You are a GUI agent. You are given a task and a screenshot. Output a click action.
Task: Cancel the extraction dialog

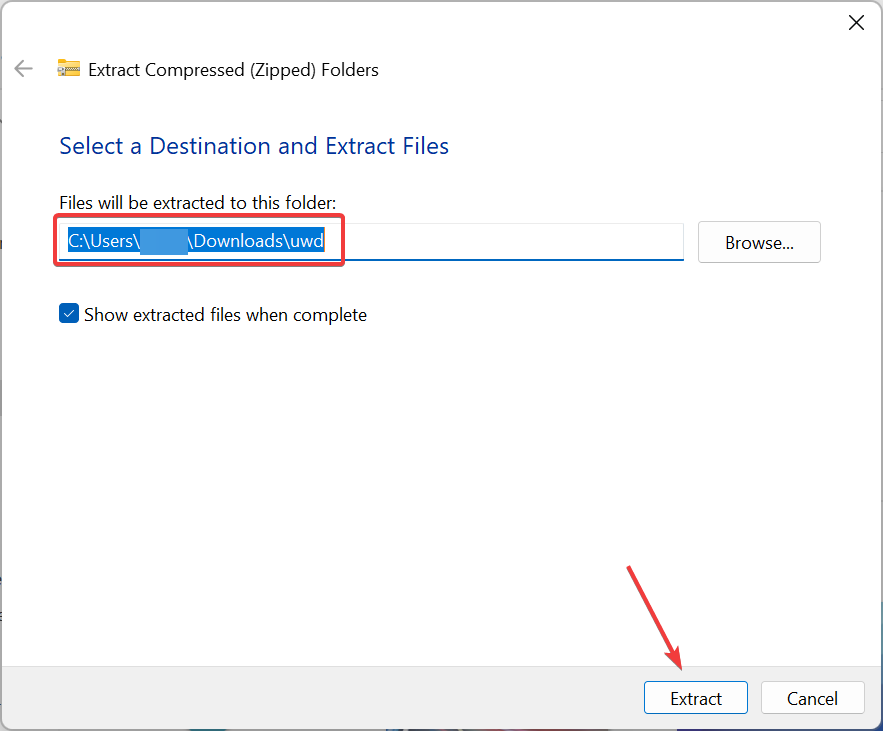[812, 698]
